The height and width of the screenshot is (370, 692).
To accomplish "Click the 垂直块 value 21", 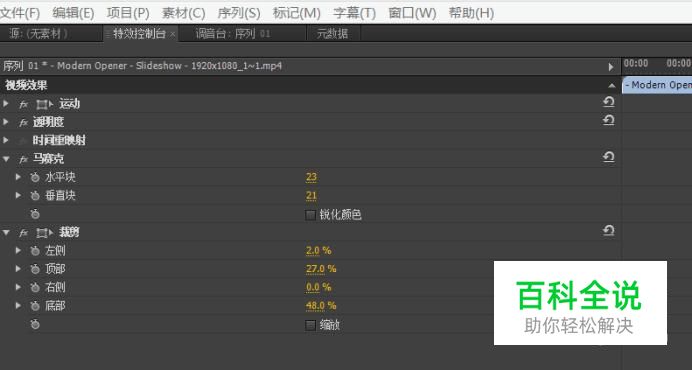I will 311,195.
